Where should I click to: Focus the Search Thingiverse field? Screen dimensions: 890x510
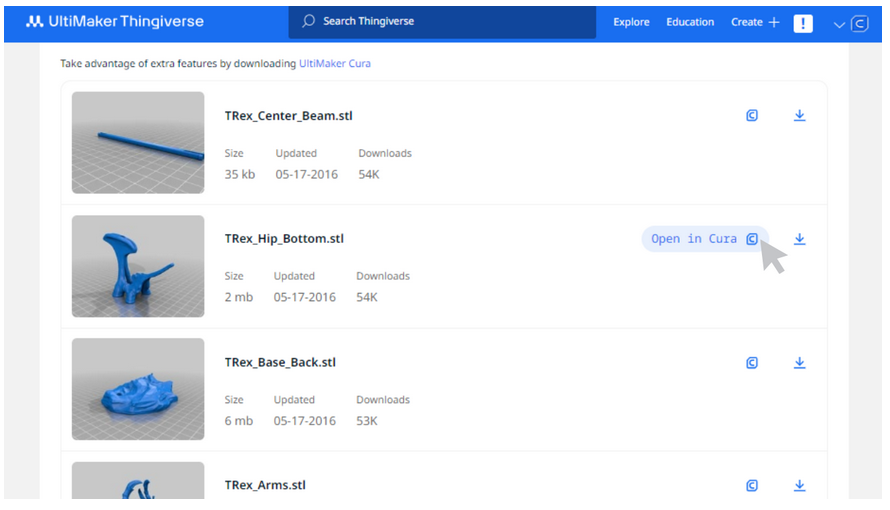tap(442, 22)
